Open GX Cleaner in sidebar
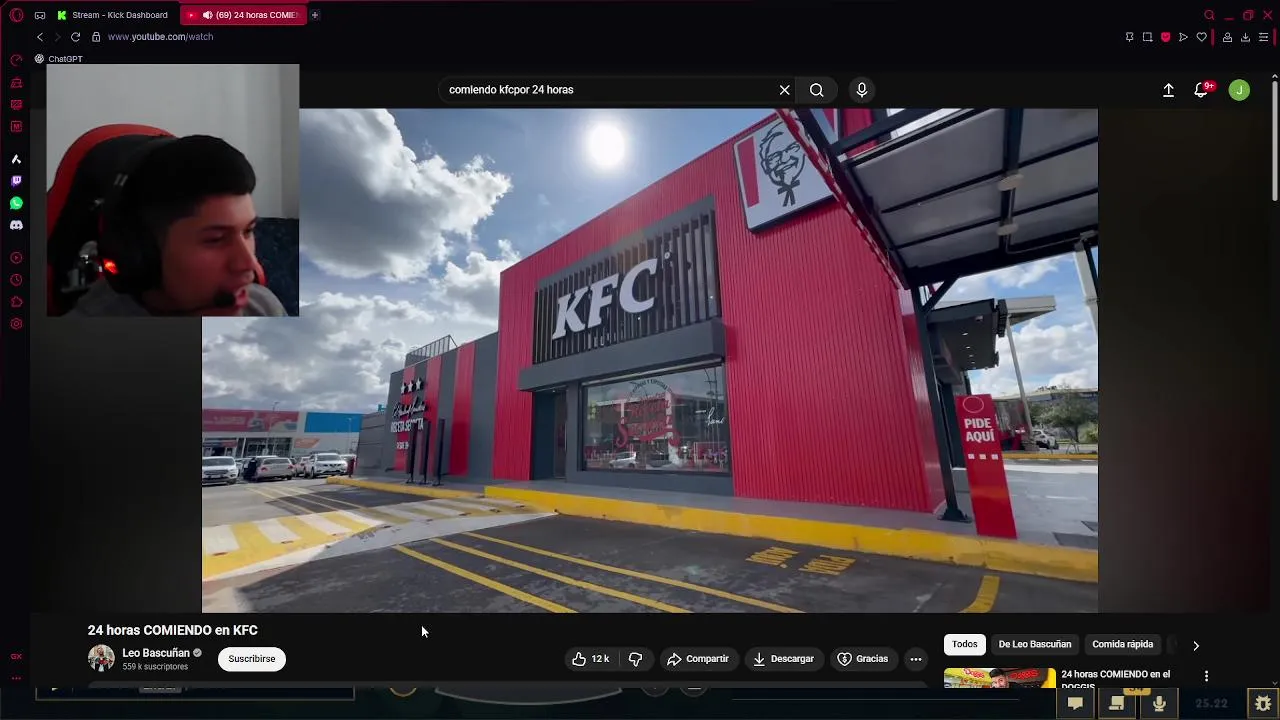The width and height of the screenshot is (1280, 720). 16,83
